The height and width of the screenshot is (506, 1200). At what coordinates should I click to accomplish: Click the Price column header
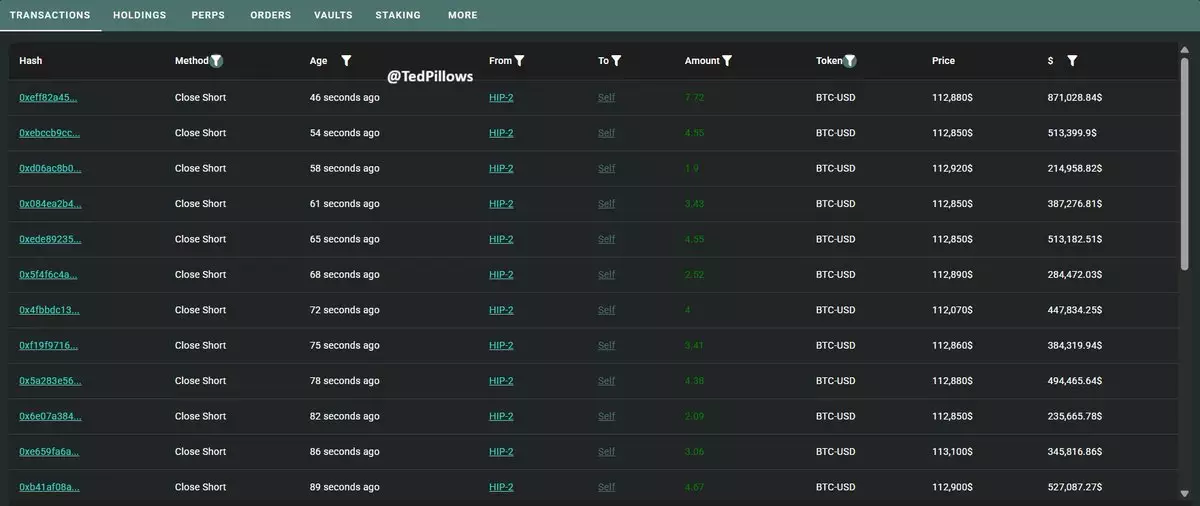943,61
